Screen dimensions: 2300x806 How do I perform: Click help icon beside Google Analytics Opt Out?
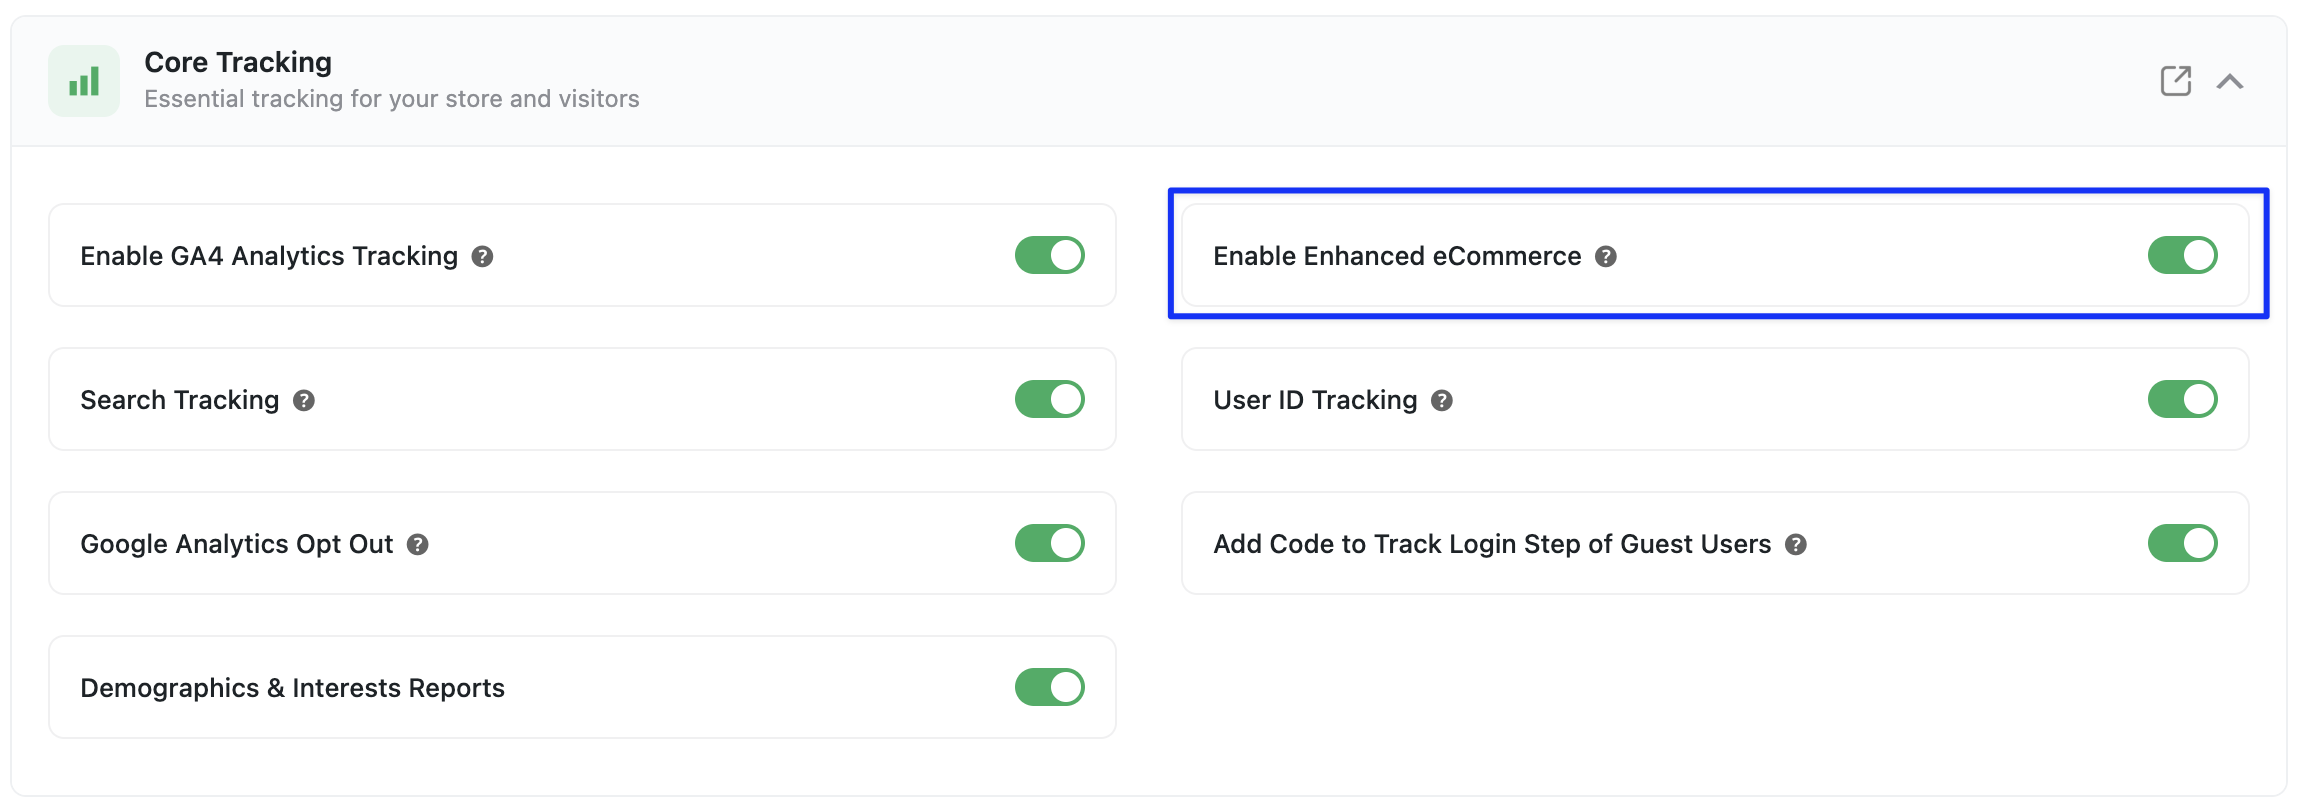[418, 545]
